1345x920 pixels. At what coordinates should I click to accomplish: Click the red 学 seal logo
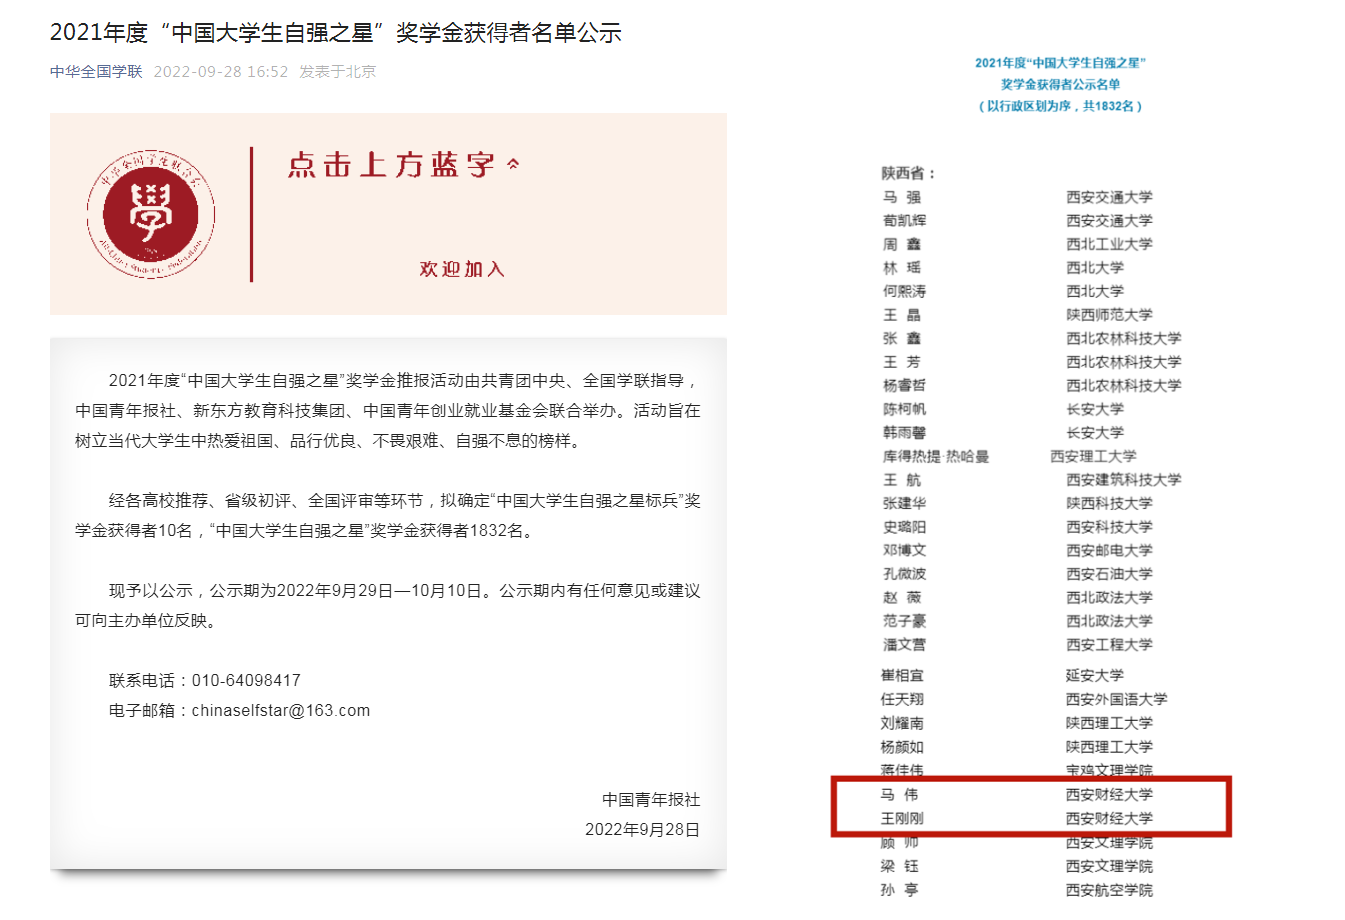151,214
